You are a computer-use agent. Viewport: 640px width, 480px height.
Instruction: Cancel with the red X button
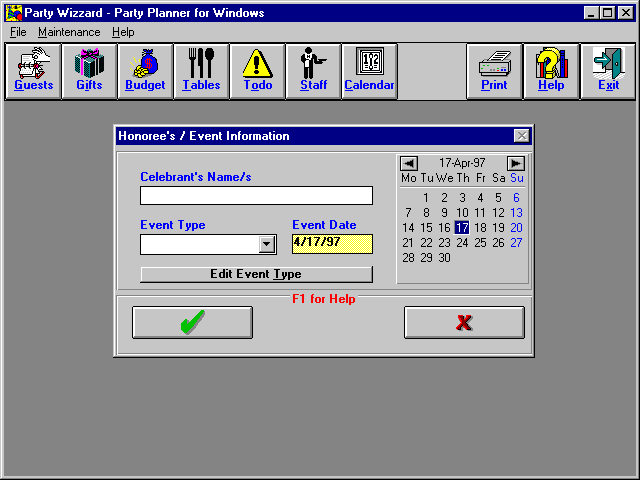coord(464,322)
